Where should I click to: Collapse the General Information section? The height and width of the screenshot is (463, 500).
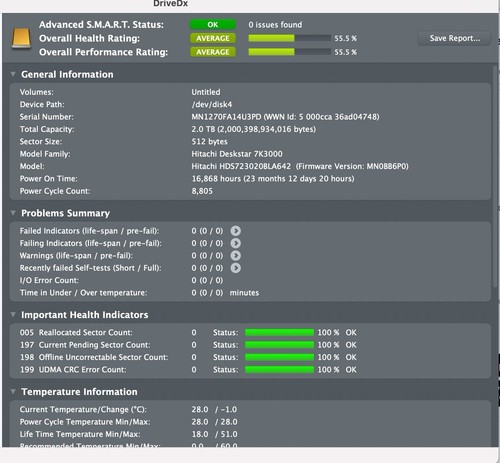[13, 74]
